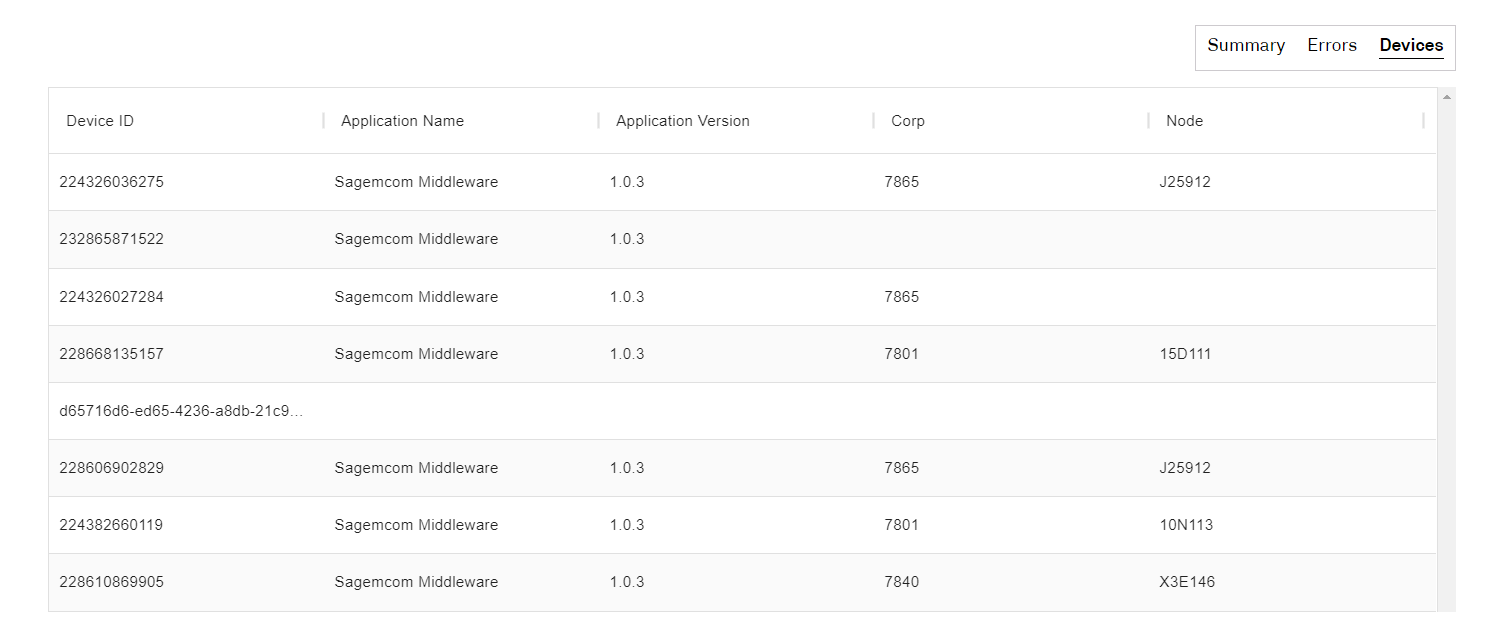Screen dimensions: 1500x619
Task: Sort the table by Node column
Action: click(1184, 121)
